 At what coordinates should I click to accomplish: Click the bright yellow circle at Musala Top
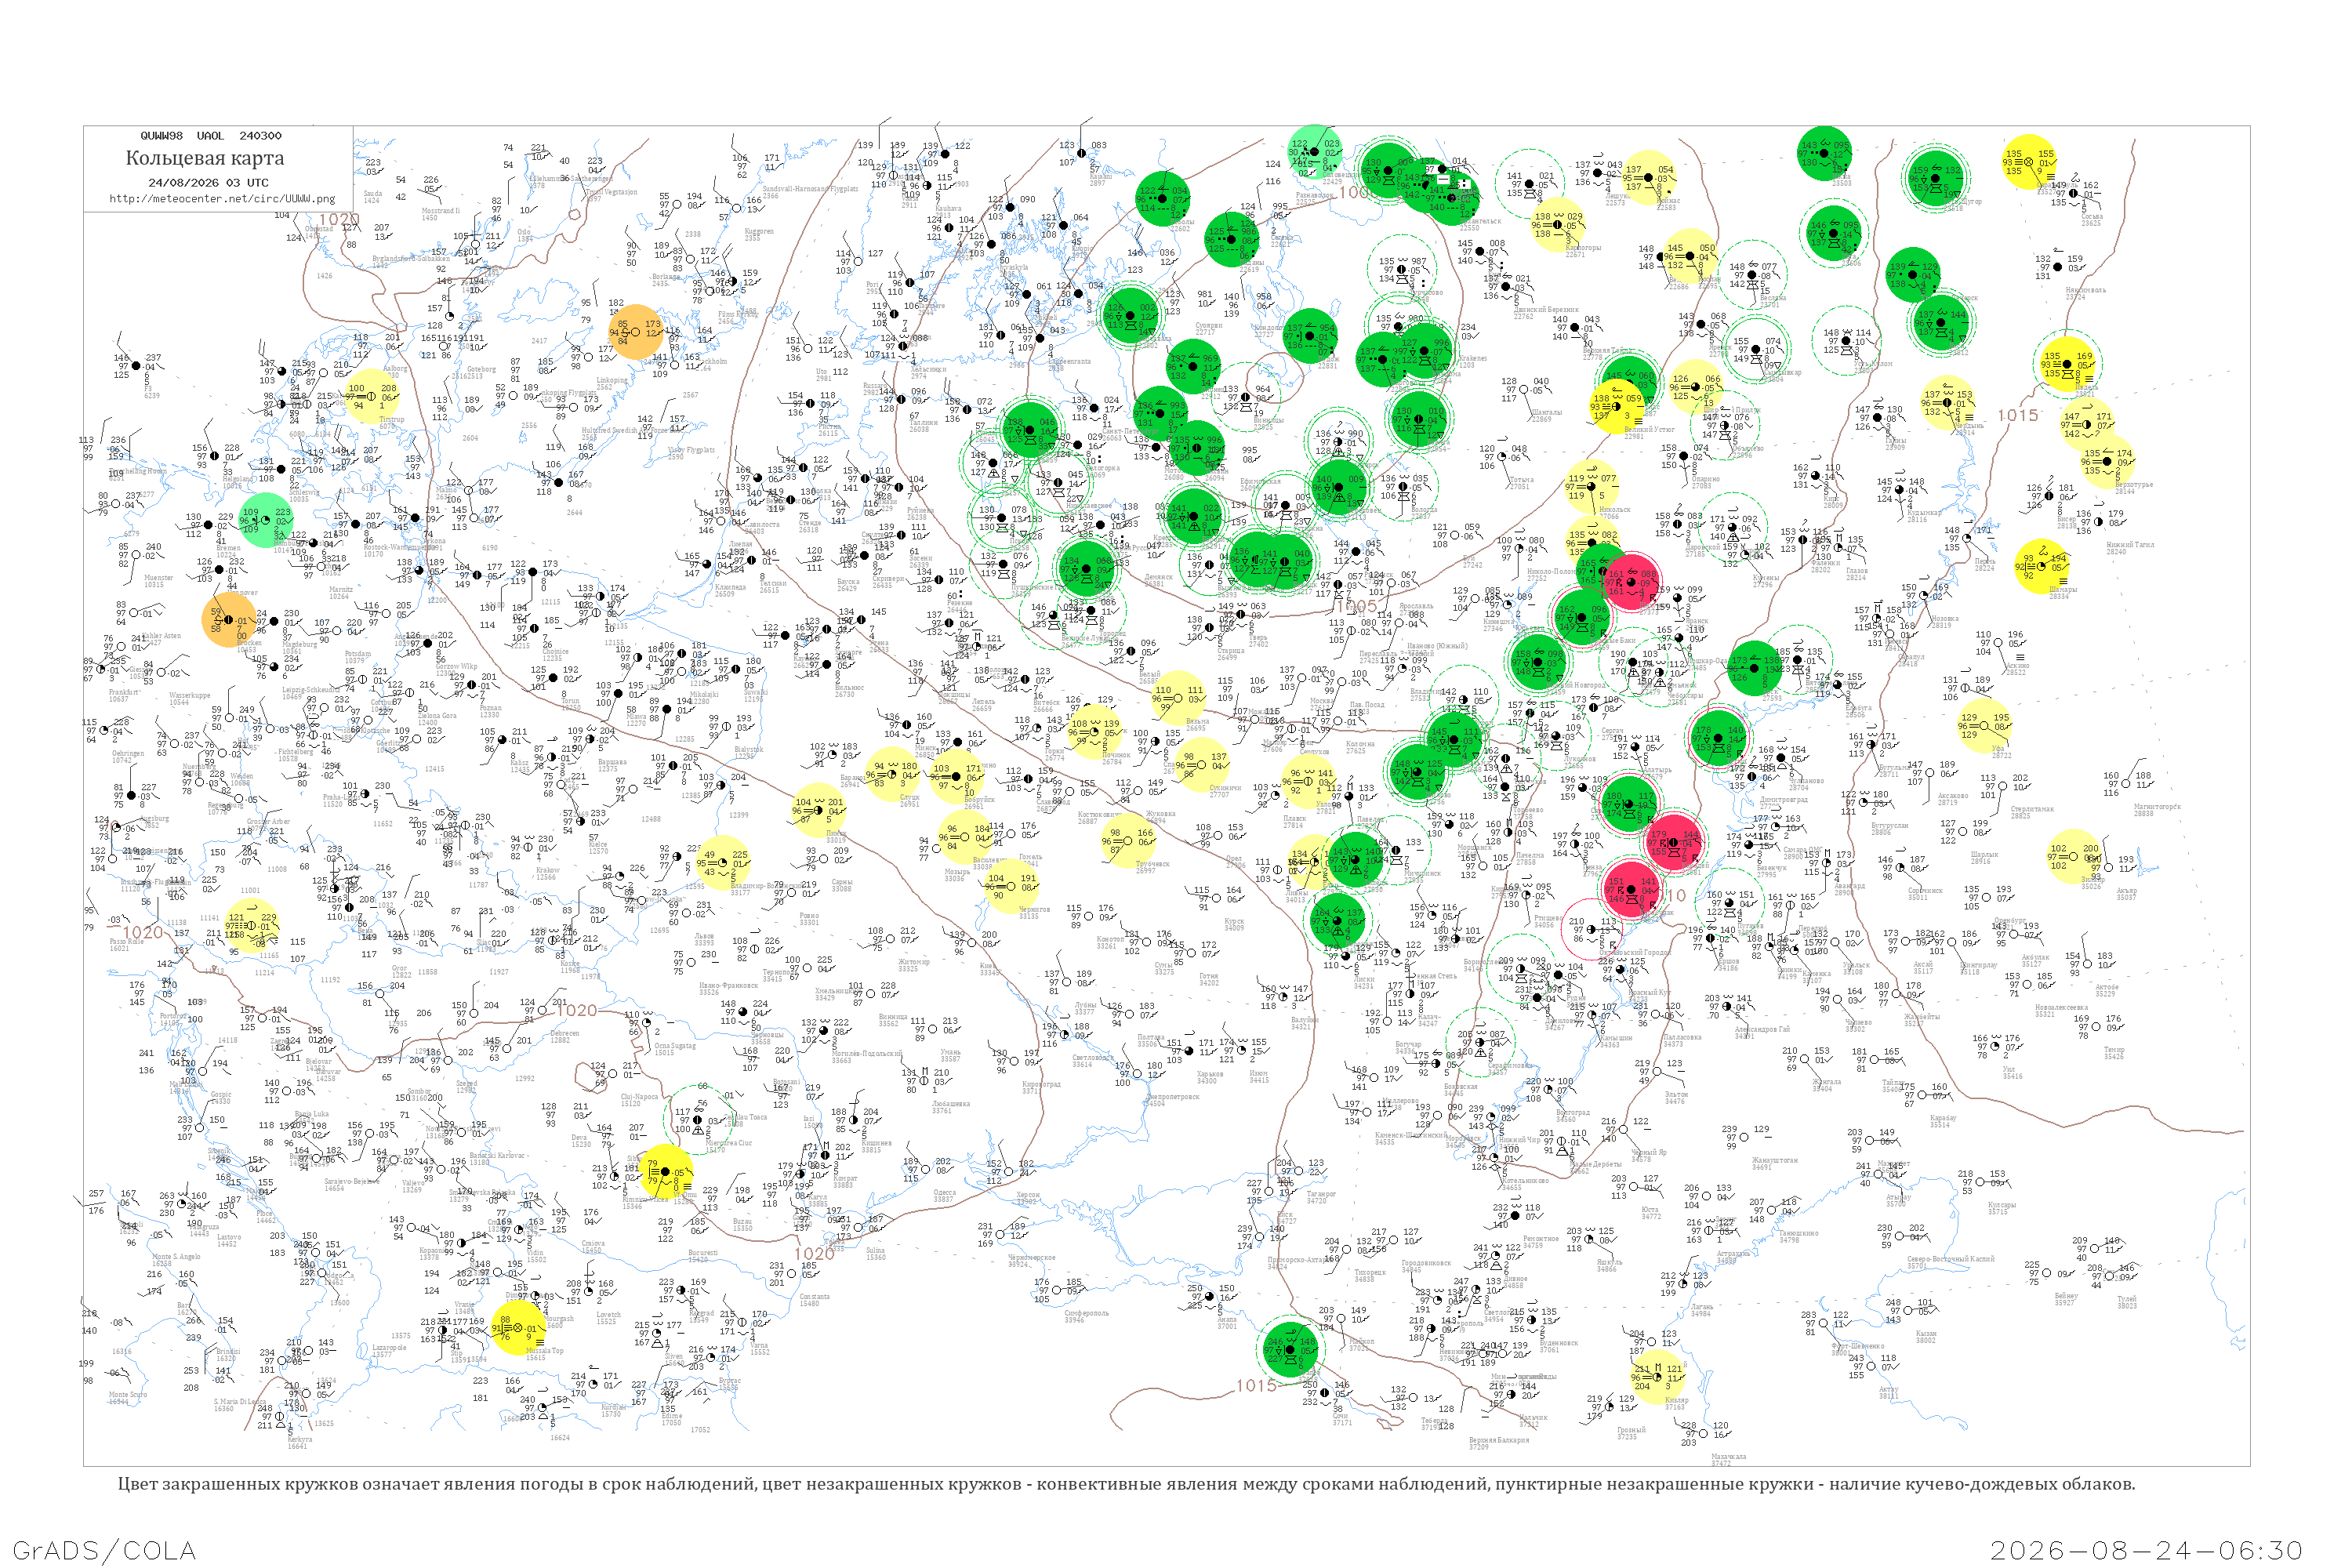[x=518, y=1328]
